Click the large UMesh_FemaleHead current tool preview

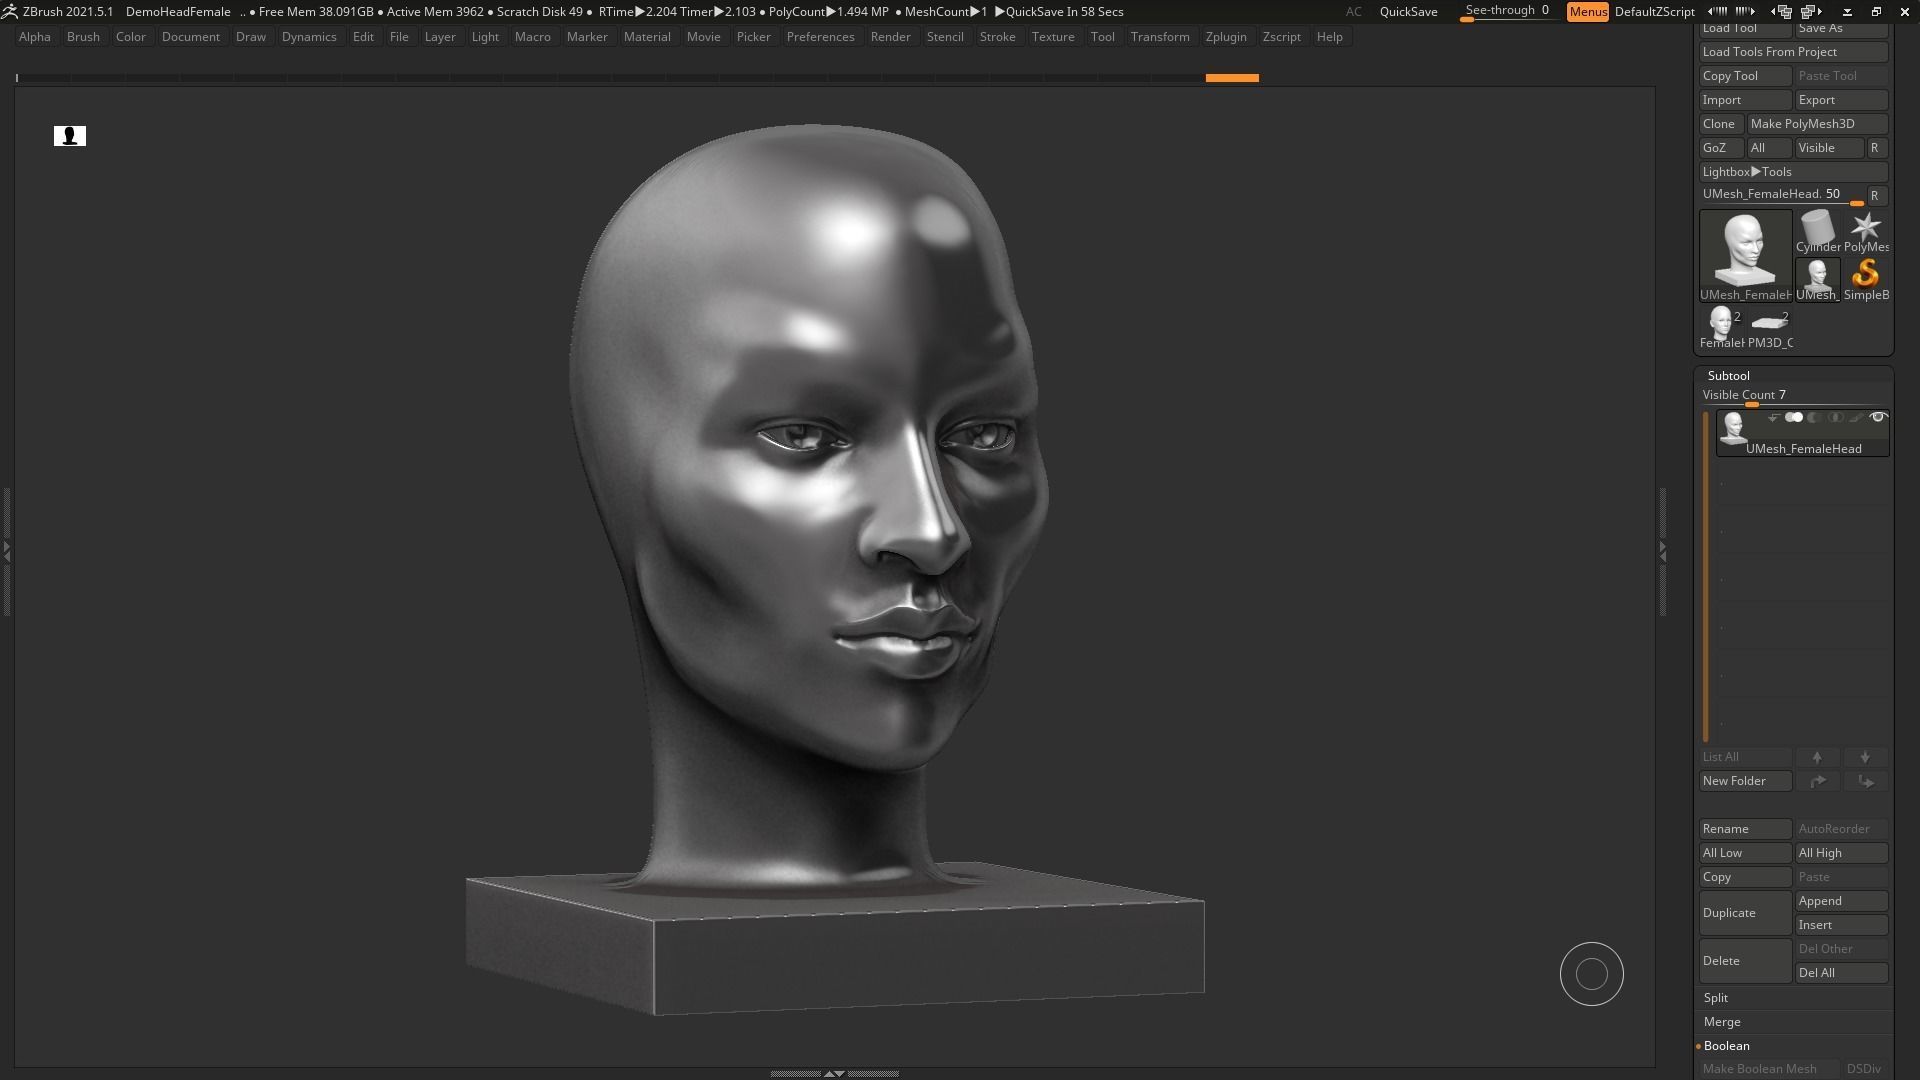point(1745,256)
